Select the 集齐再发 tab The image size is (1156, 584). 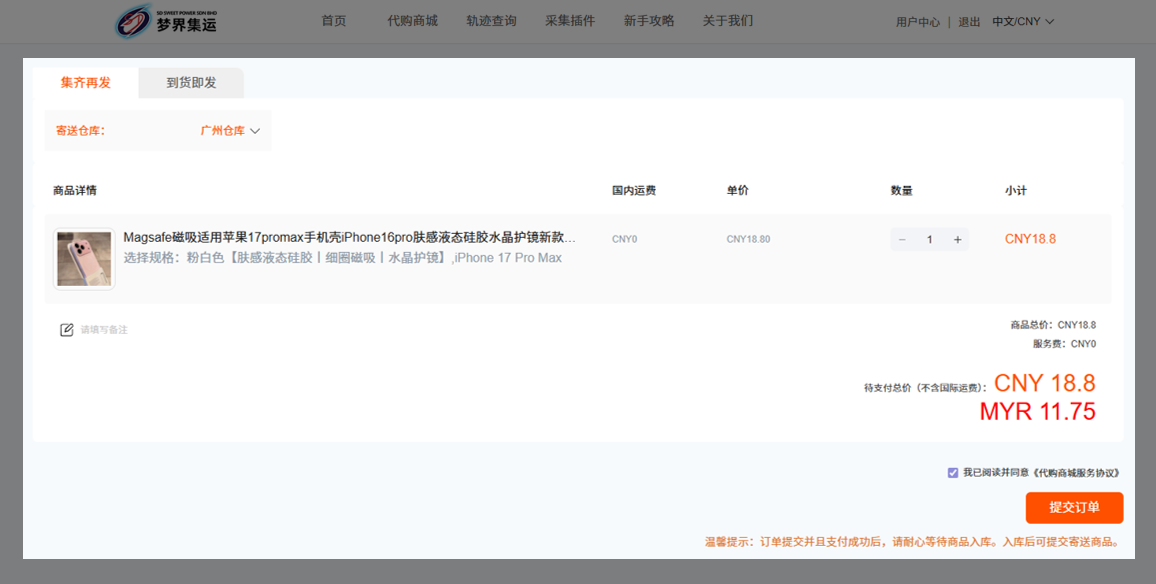point(86,83)
